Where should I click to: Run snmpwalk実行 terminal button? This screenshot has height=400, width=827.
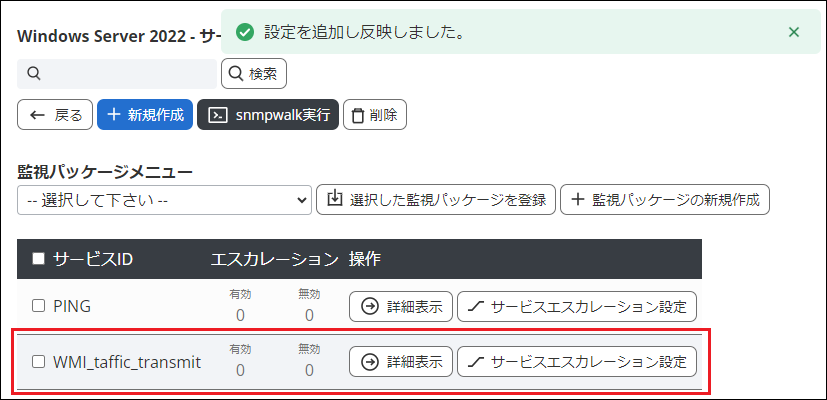point(268,115)
